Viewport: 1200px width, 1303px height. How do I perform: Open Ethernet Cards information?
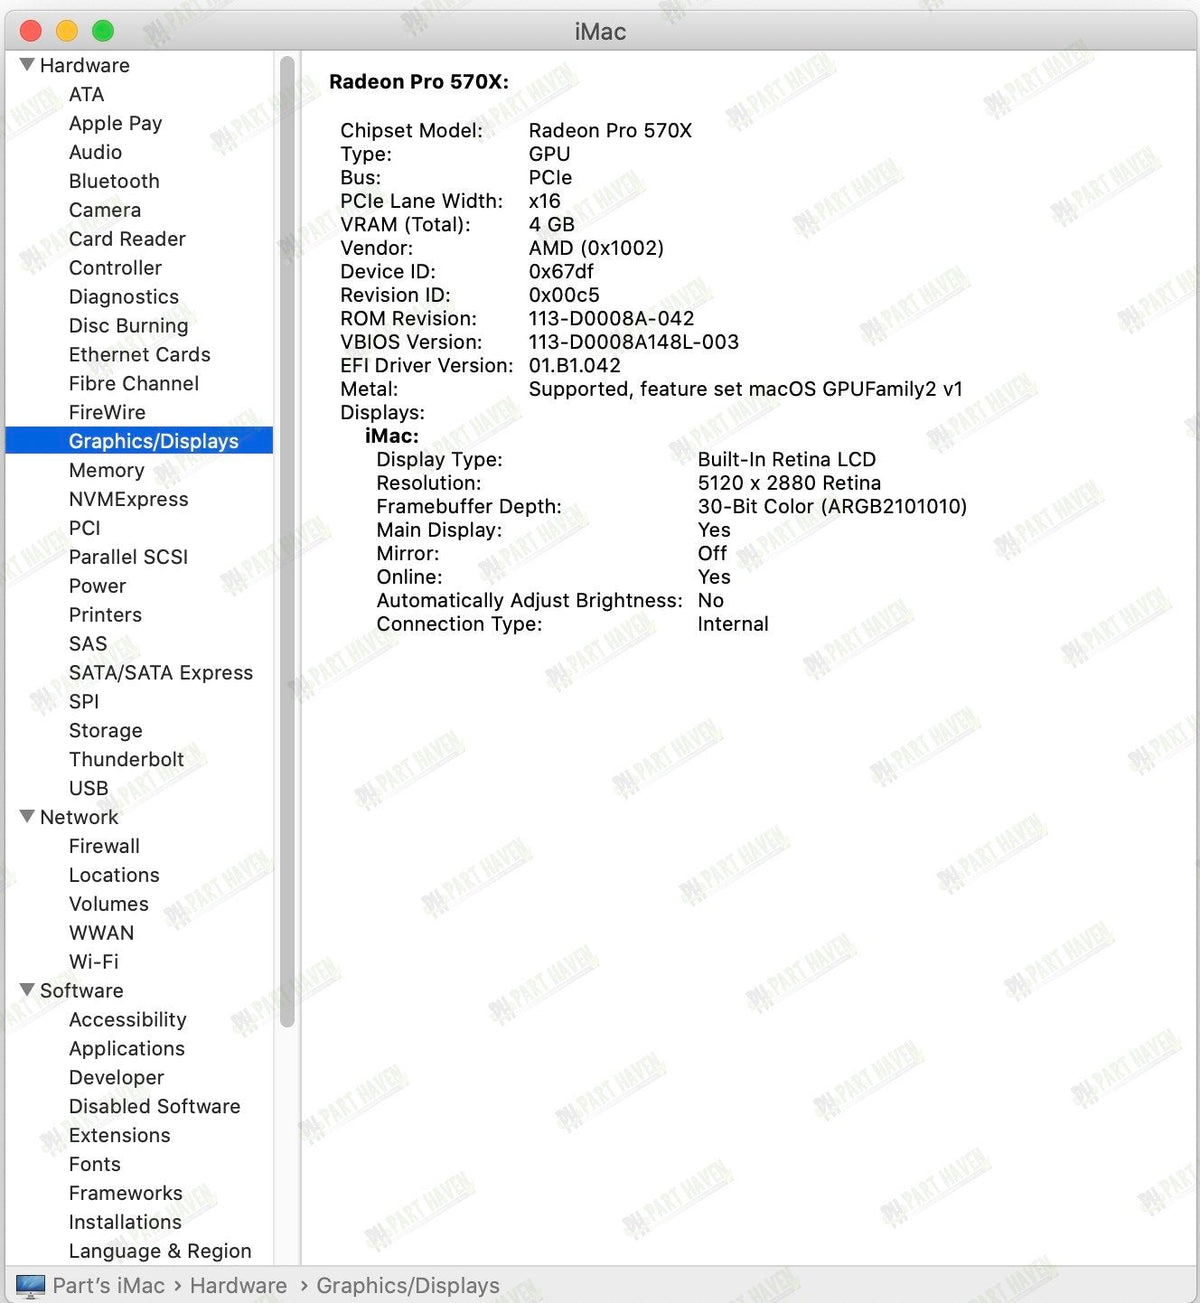click(x=139, y=355)
